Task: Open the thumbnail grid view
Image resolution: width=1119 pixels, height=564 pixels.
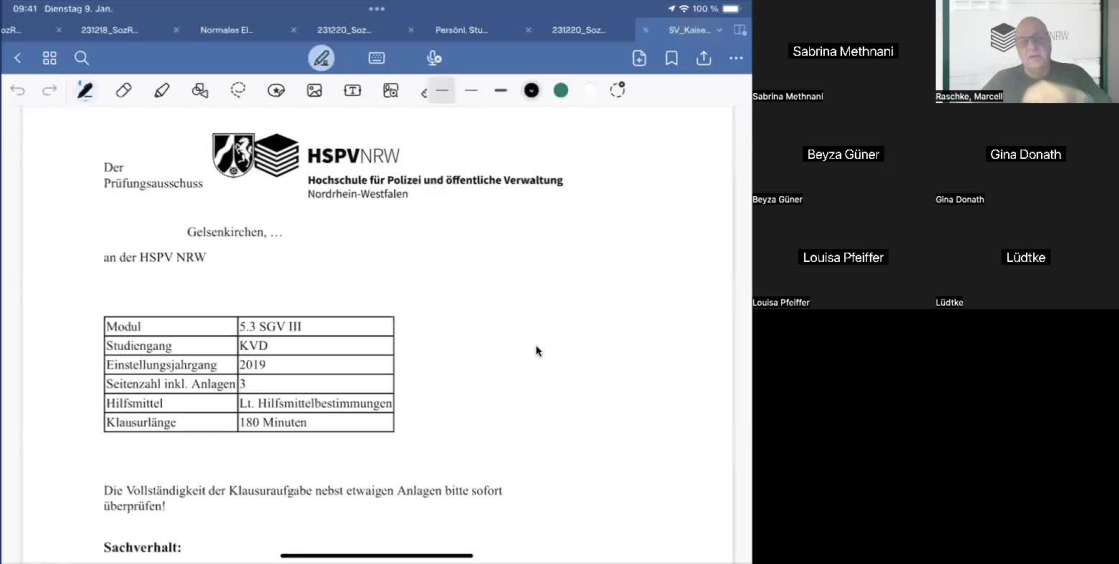Action: (x=49, y=59)
